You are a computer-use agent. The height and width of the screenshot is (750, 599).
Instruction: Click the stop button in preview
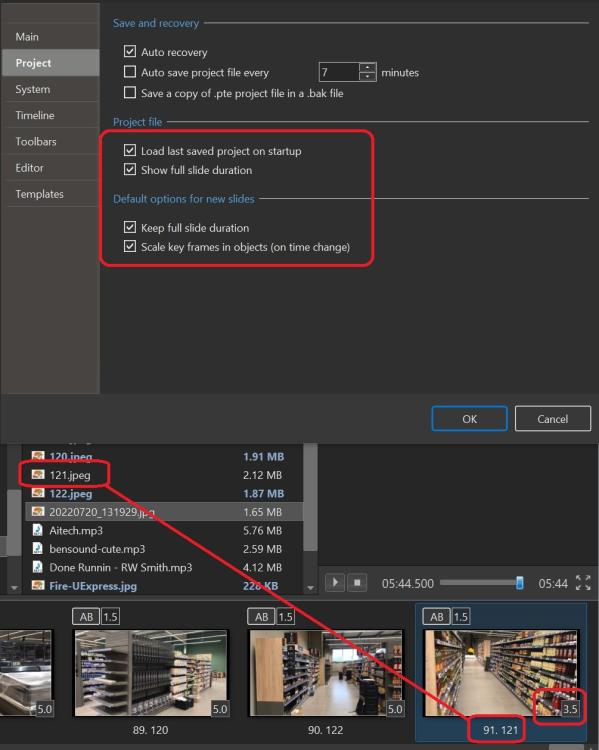(x=357, y=583)
